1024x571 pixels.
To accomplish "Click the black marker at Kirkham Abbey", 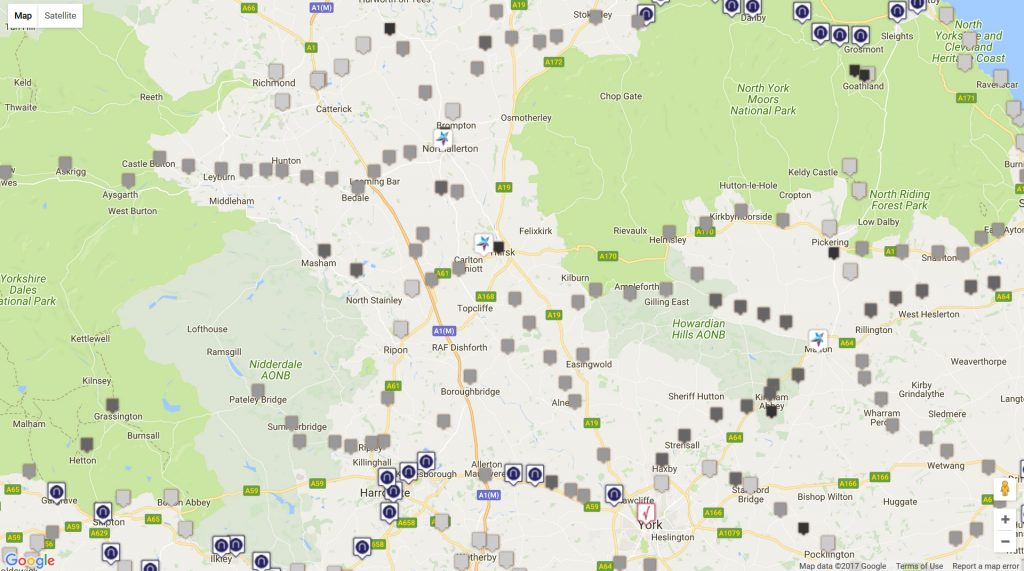I will point(771,411).
